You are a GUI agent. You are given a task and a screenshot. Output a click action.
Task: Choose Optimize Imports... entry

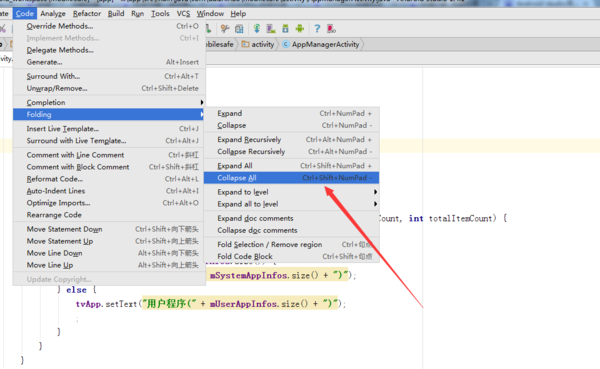(109, 203)
